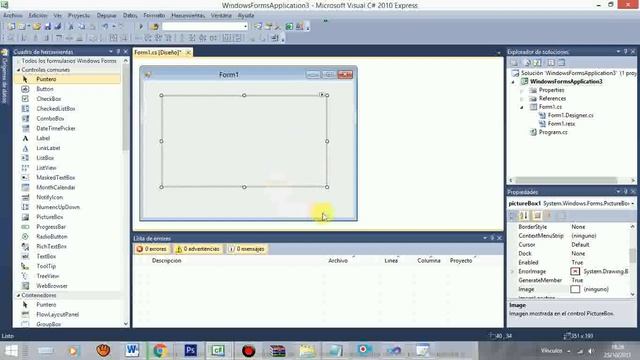
Task: Start debugging with the green play arrow
Action: [141, 27]
